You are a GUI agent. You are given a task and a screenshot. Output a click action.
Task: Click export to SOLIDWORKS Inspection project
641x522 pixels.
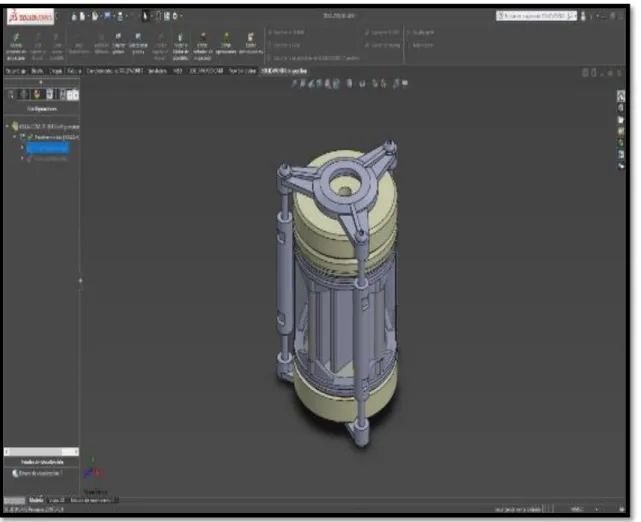[314, 58]
